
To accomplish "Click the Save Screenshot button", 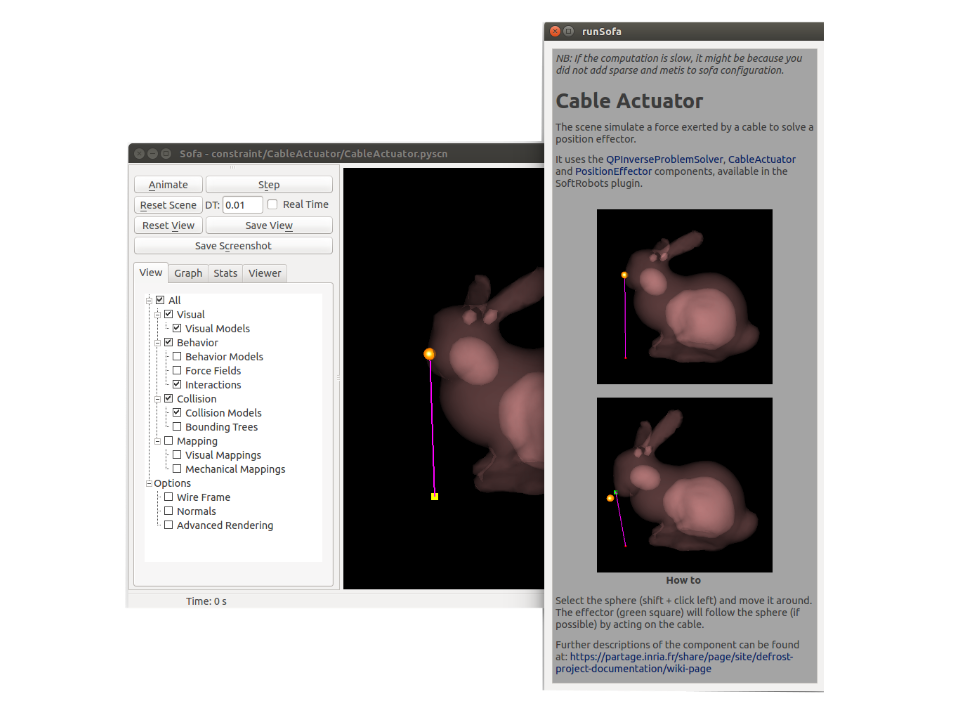I will pos(233,246).
